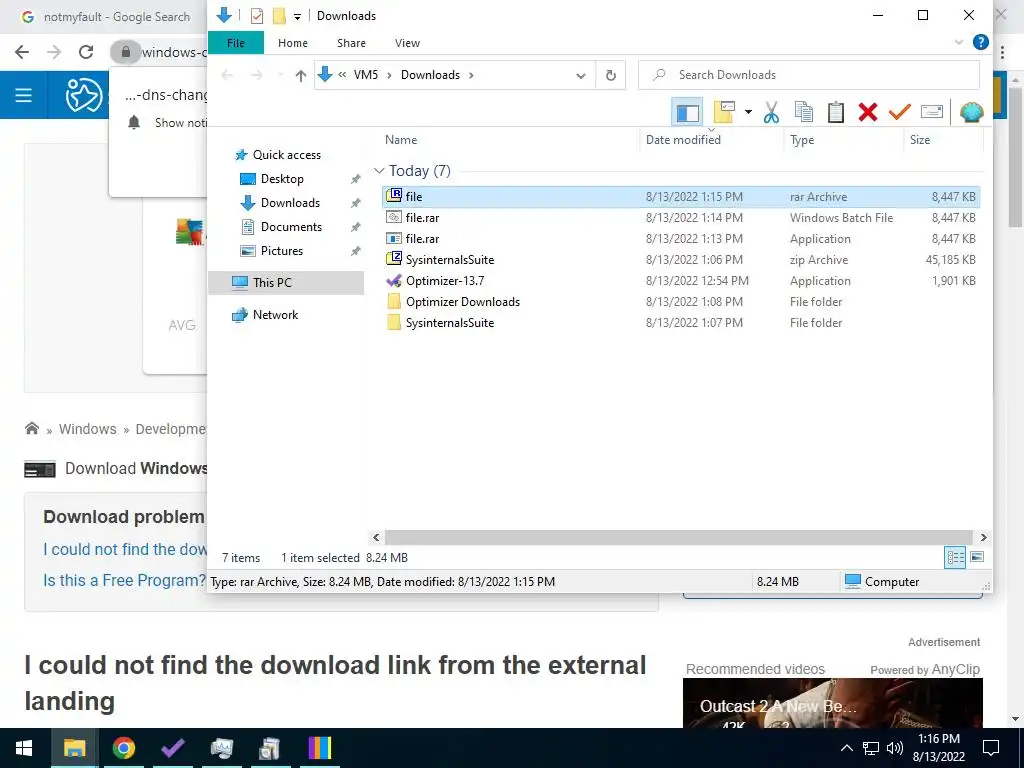Click the refresh button beside address bar
The height and width of the screenshot is (768, 1024).
[611, 76]
